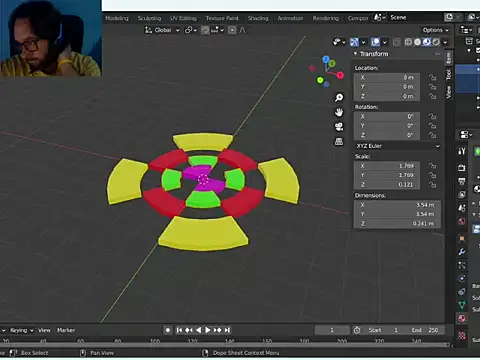This screenshot has width=480, height=360.
Task: Toggle proportional editing button
Action: pos(232,30)
